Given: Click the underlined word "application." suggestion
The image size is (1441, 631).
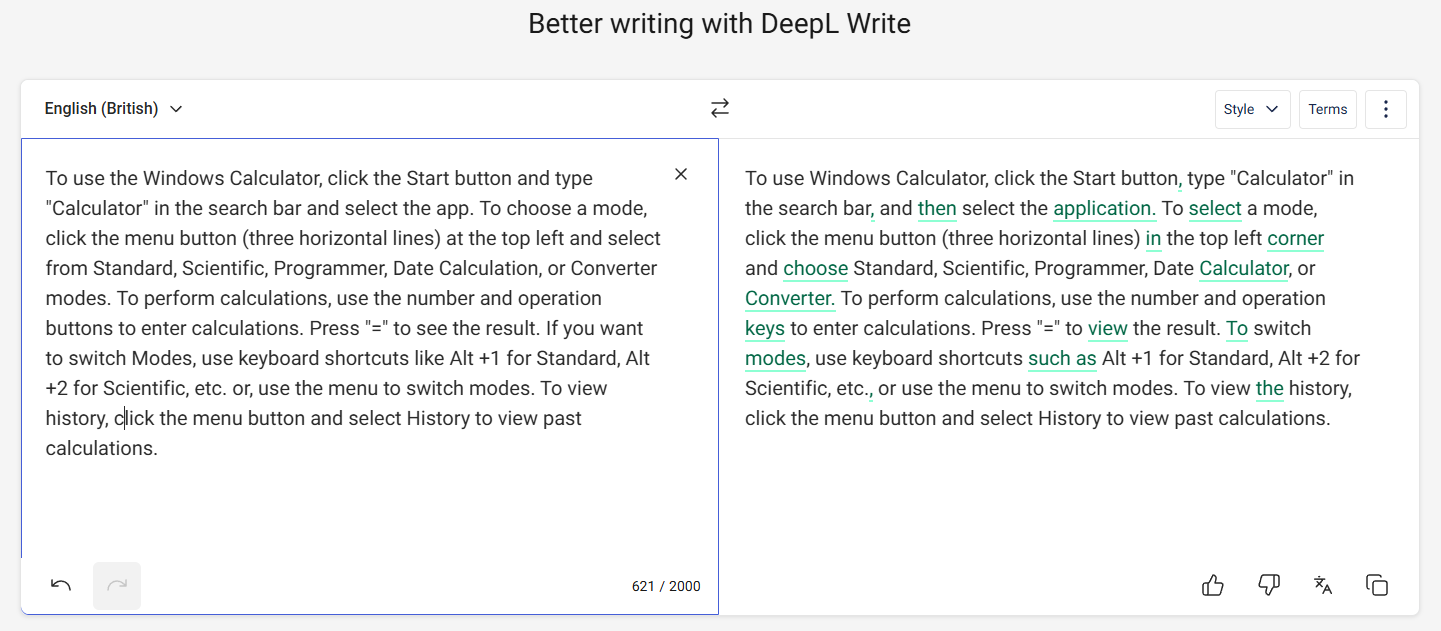Looking at the screenshot, I should coord(1105,209).
